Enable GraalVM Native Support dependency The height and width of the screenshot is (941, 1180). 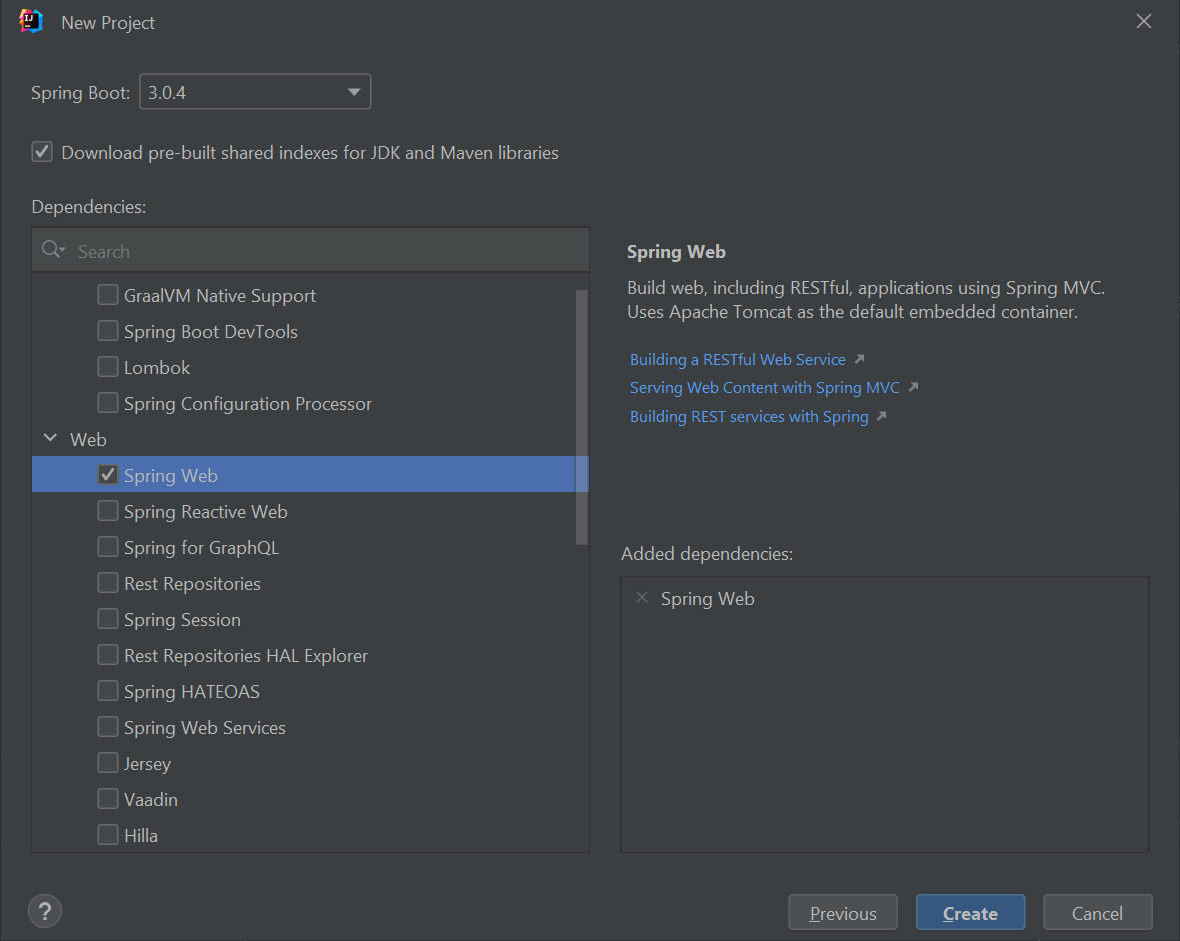[x=108, y=294]
